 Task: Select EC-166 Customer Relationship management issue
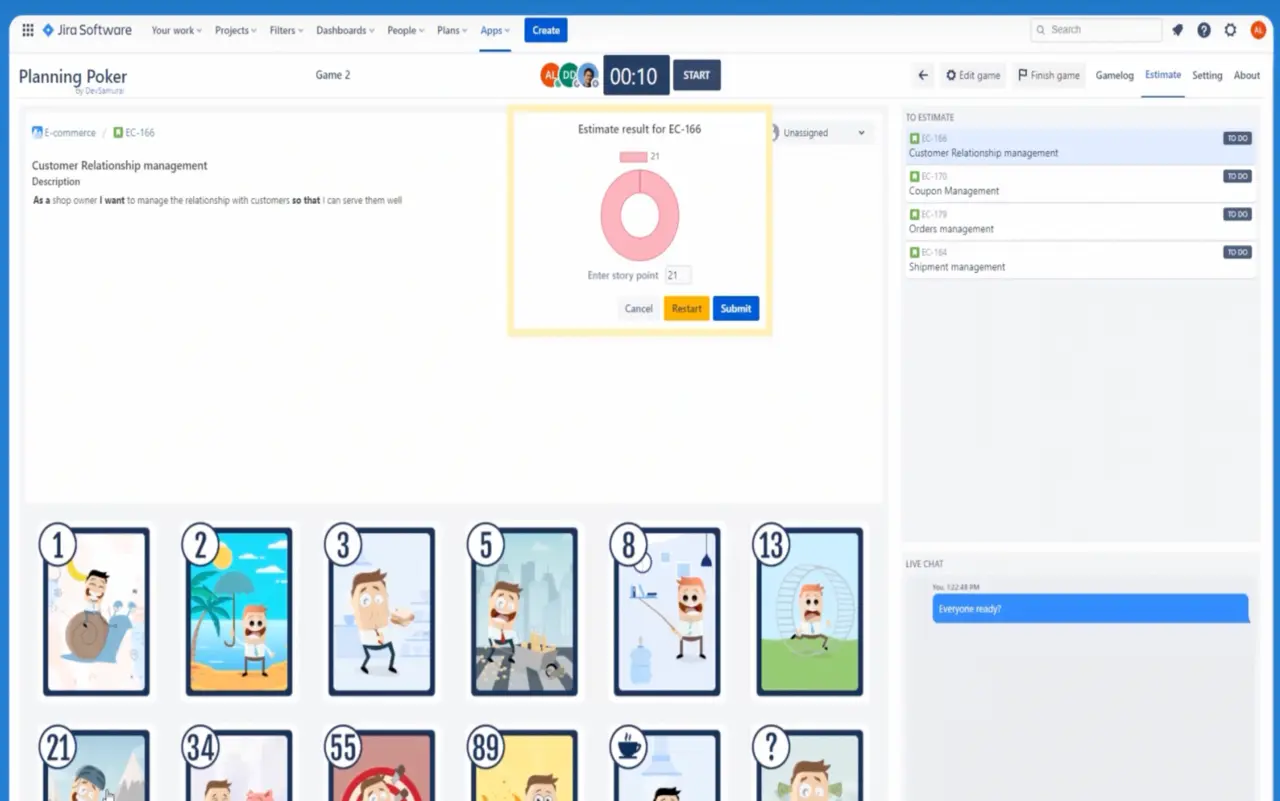(x=1080, y=146)
